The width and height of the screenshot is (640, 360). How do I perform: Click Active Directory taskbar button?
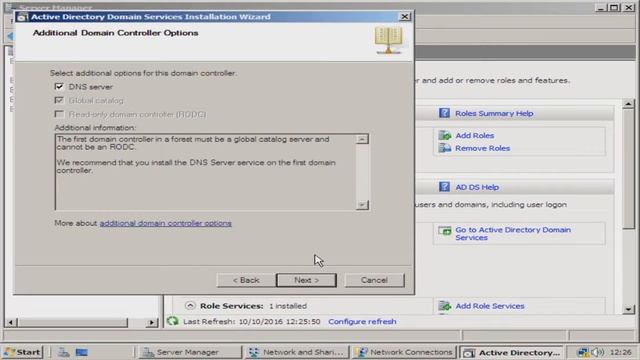(x=511, y=352)
